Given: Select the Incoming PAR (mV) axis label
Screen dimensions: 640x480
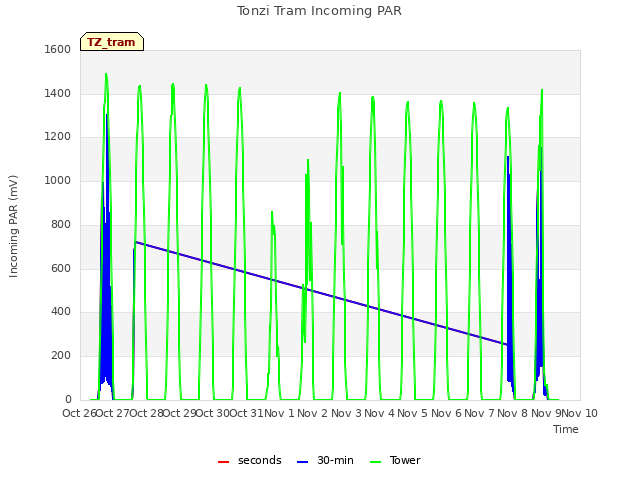Looking at the screenshot, I should click(x=13, y=227).
